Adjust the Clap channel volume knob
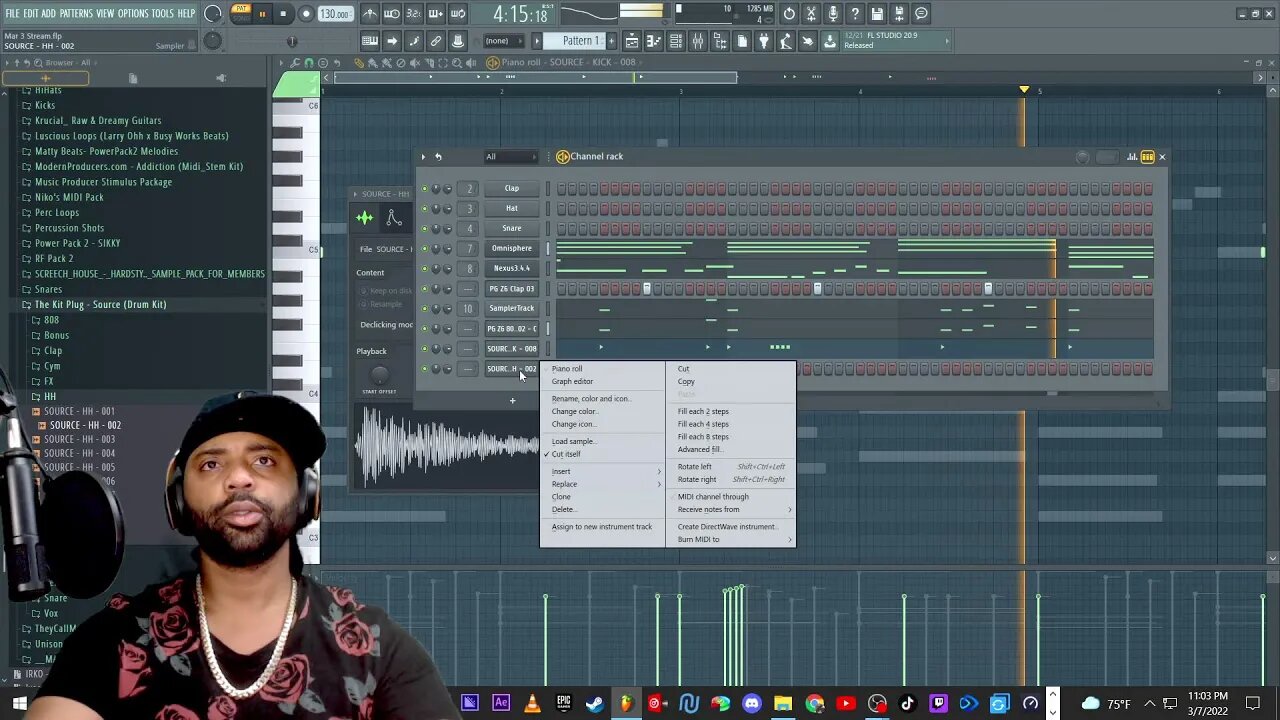 pos(447,188)
